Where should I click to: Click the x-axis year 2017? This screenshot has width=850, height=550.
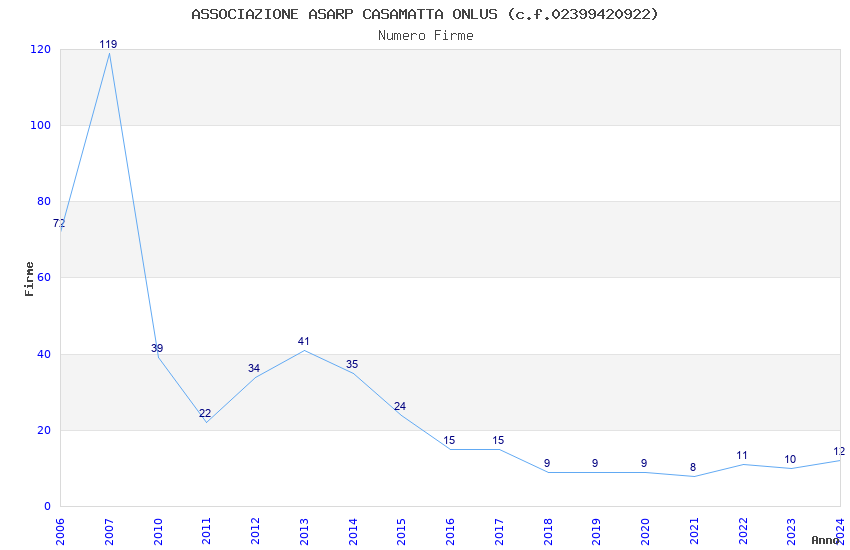tap(499, 532)
